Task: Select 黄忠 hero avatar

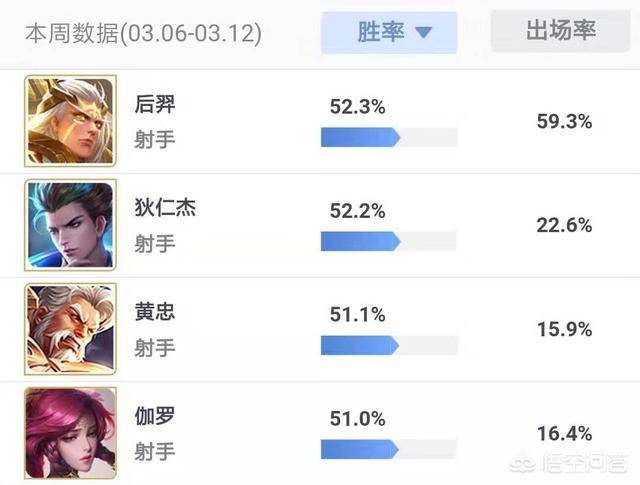Action: [69, 329]
